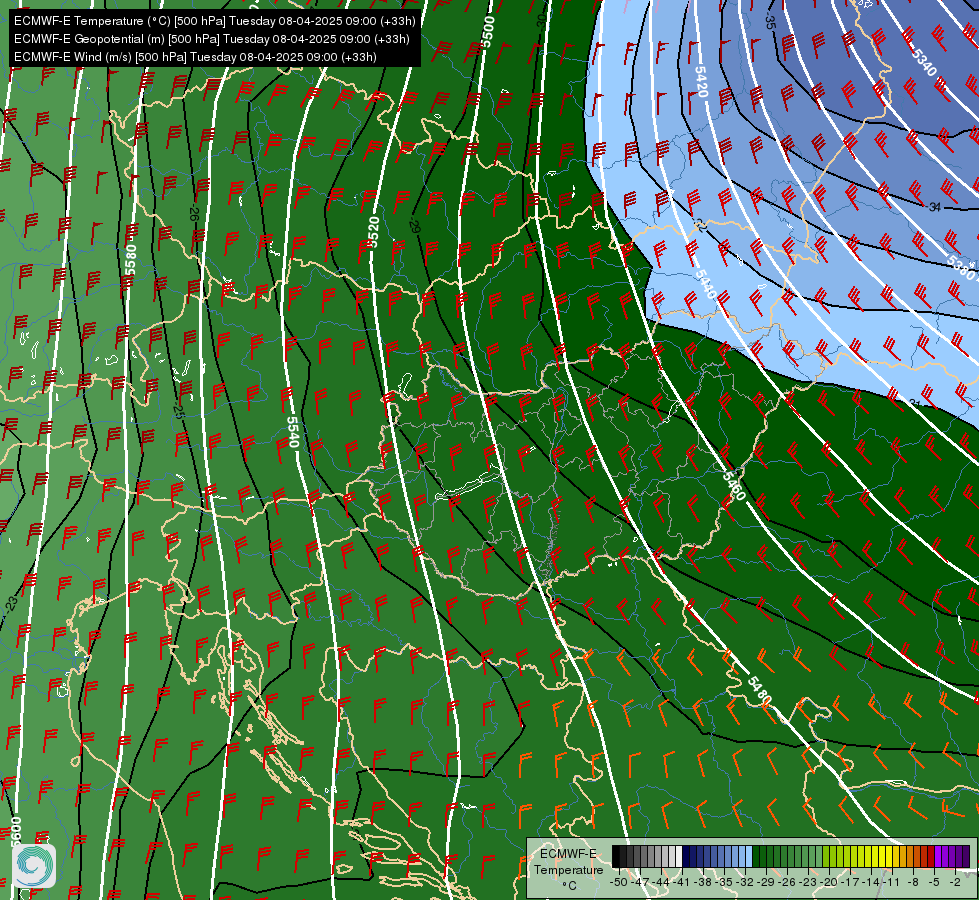The width and height of the screenshot is (979, 900).
Task: Click the -2 legend scale value
Action: pyautogui.click(x=955, y=882)
